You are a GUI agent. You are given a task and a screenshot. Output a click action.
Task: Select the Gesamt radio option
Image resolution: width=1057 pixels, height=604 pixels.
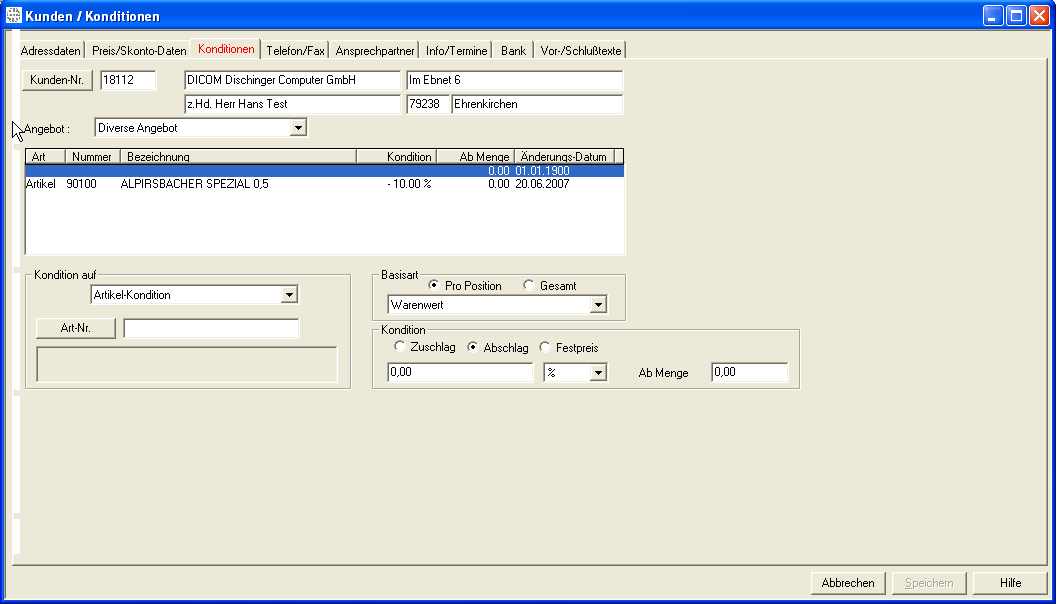(529, 286)
